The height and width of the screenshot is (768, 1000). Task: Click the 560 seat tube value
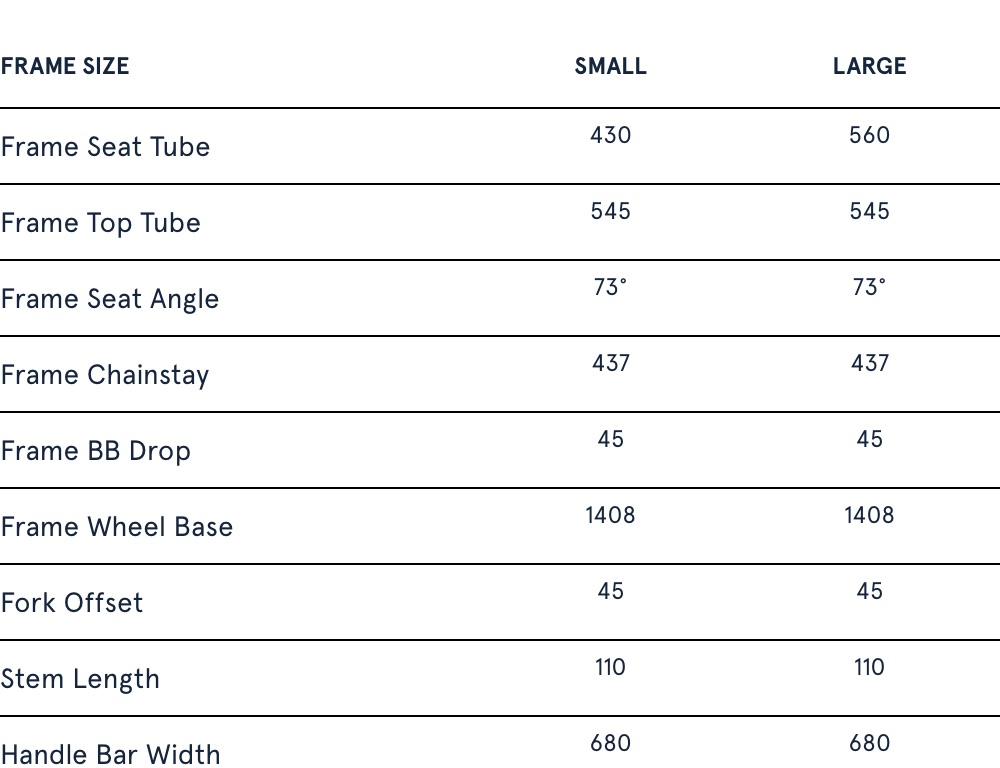(869, 135)
